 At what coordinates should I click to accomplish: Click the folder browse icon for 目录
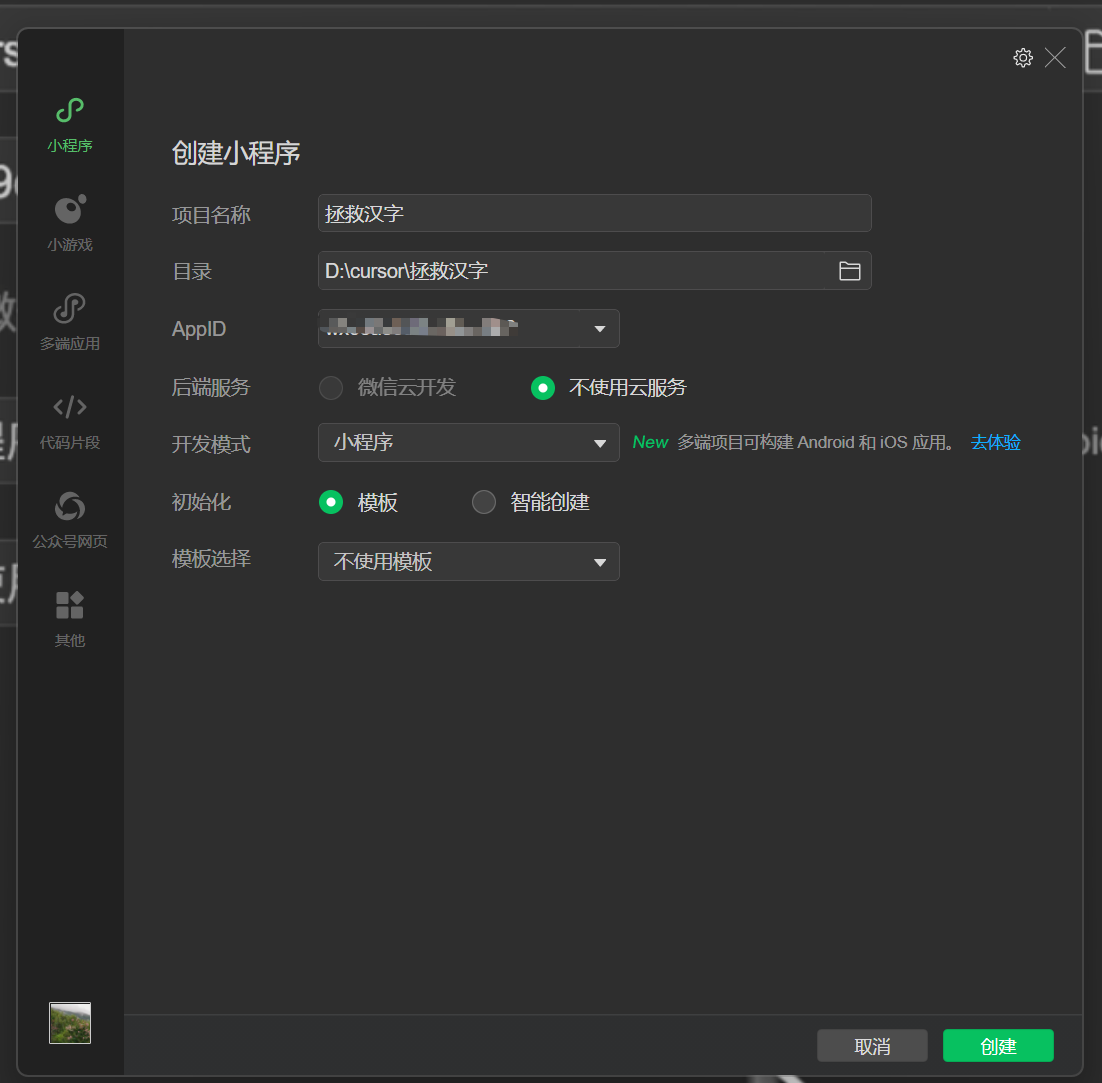[x=849, y=270]
